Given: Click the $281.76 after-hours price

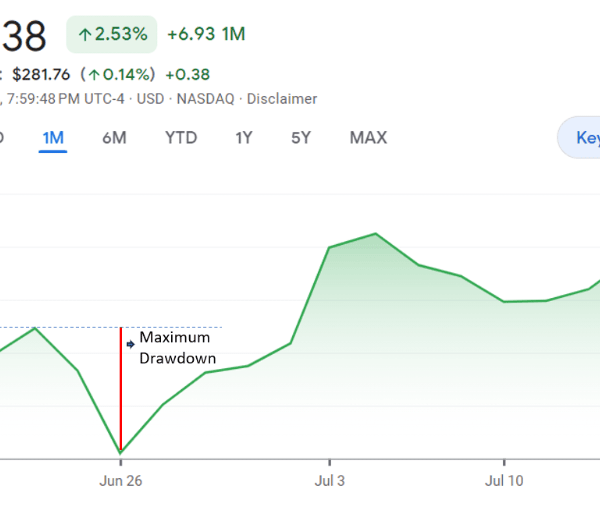Looking at the screenshot, I should click(x=41, y=74).
